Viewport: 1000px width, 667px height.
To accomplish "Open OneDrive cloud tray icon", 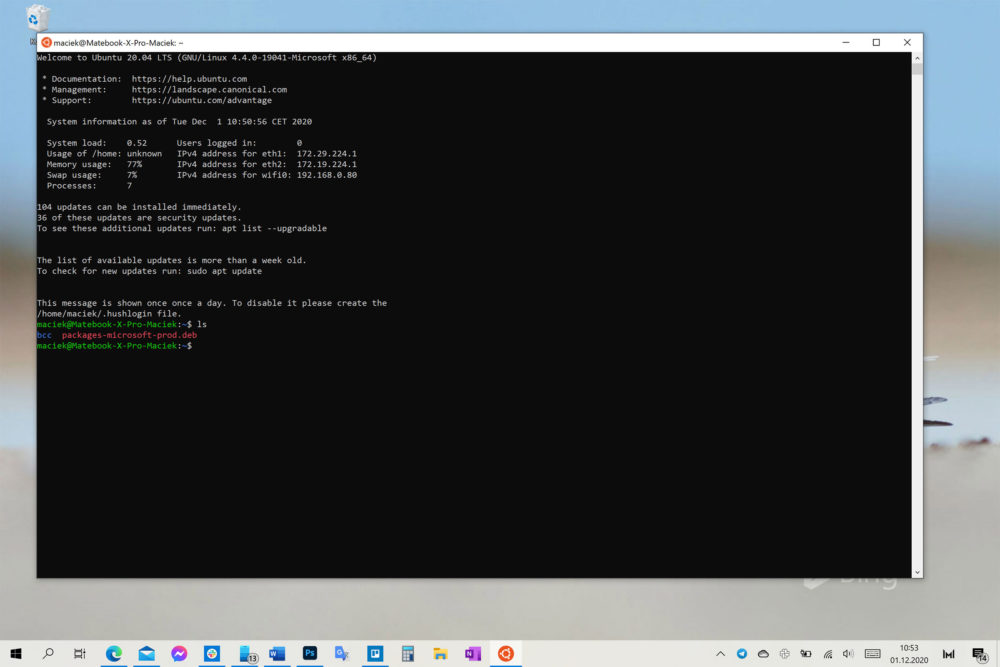I will click(x=763, y=654).
